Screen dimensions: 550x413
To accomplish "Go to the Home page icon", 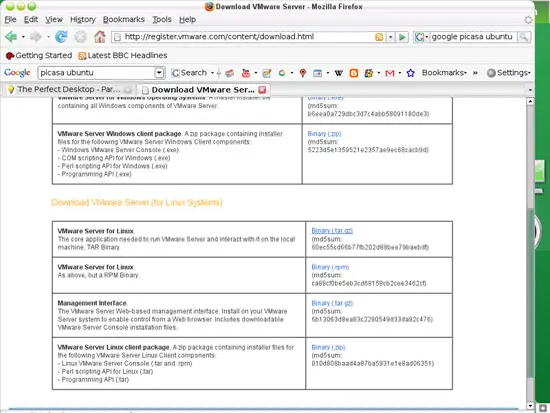I will [100, 36].
